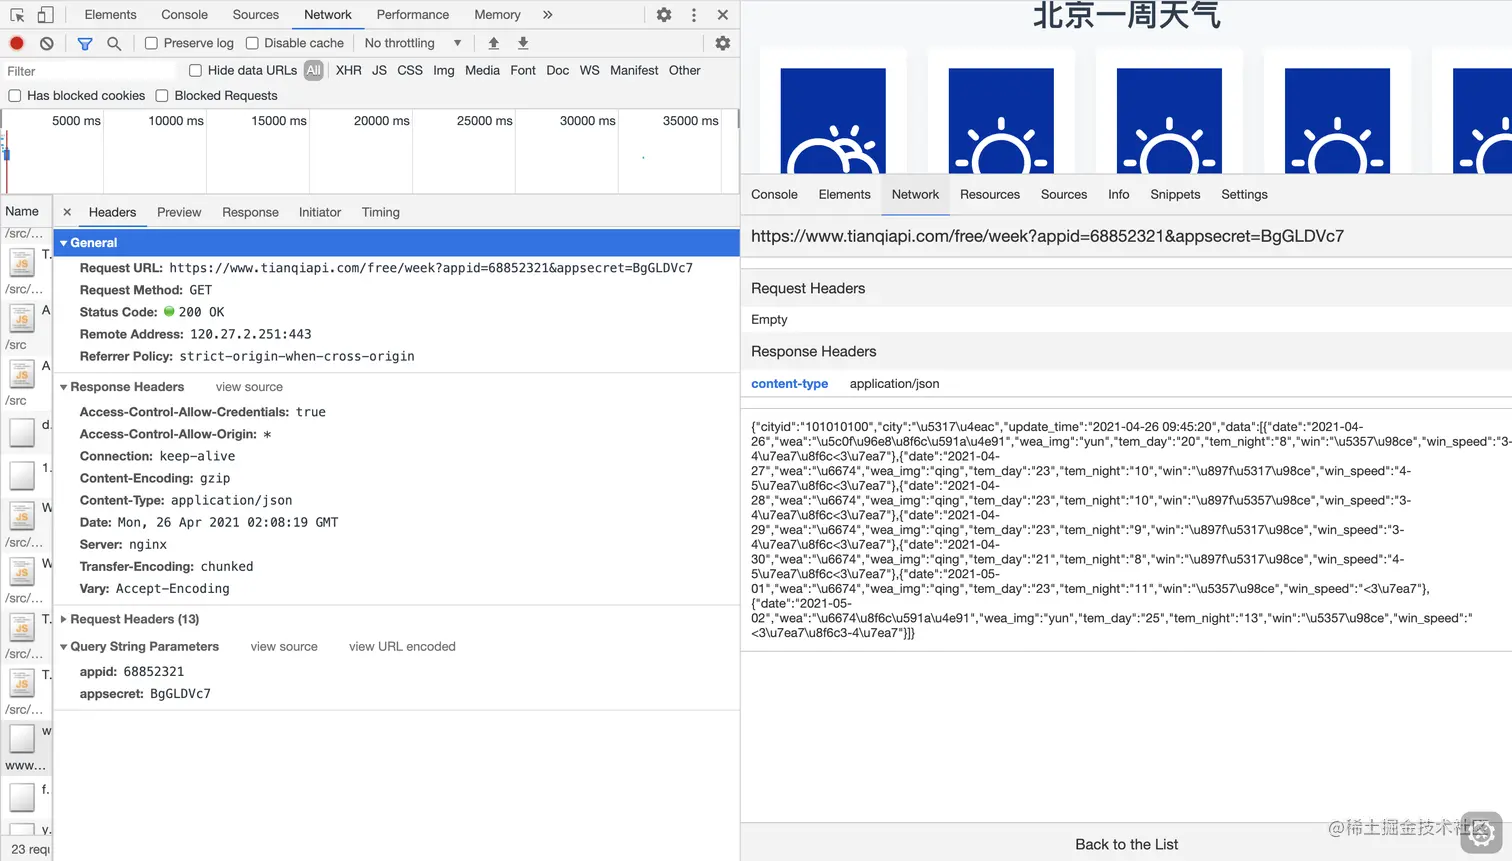This screenshot has width=1512, height=861.
Task: Click the content-type header name
Action: click(790, 384)
